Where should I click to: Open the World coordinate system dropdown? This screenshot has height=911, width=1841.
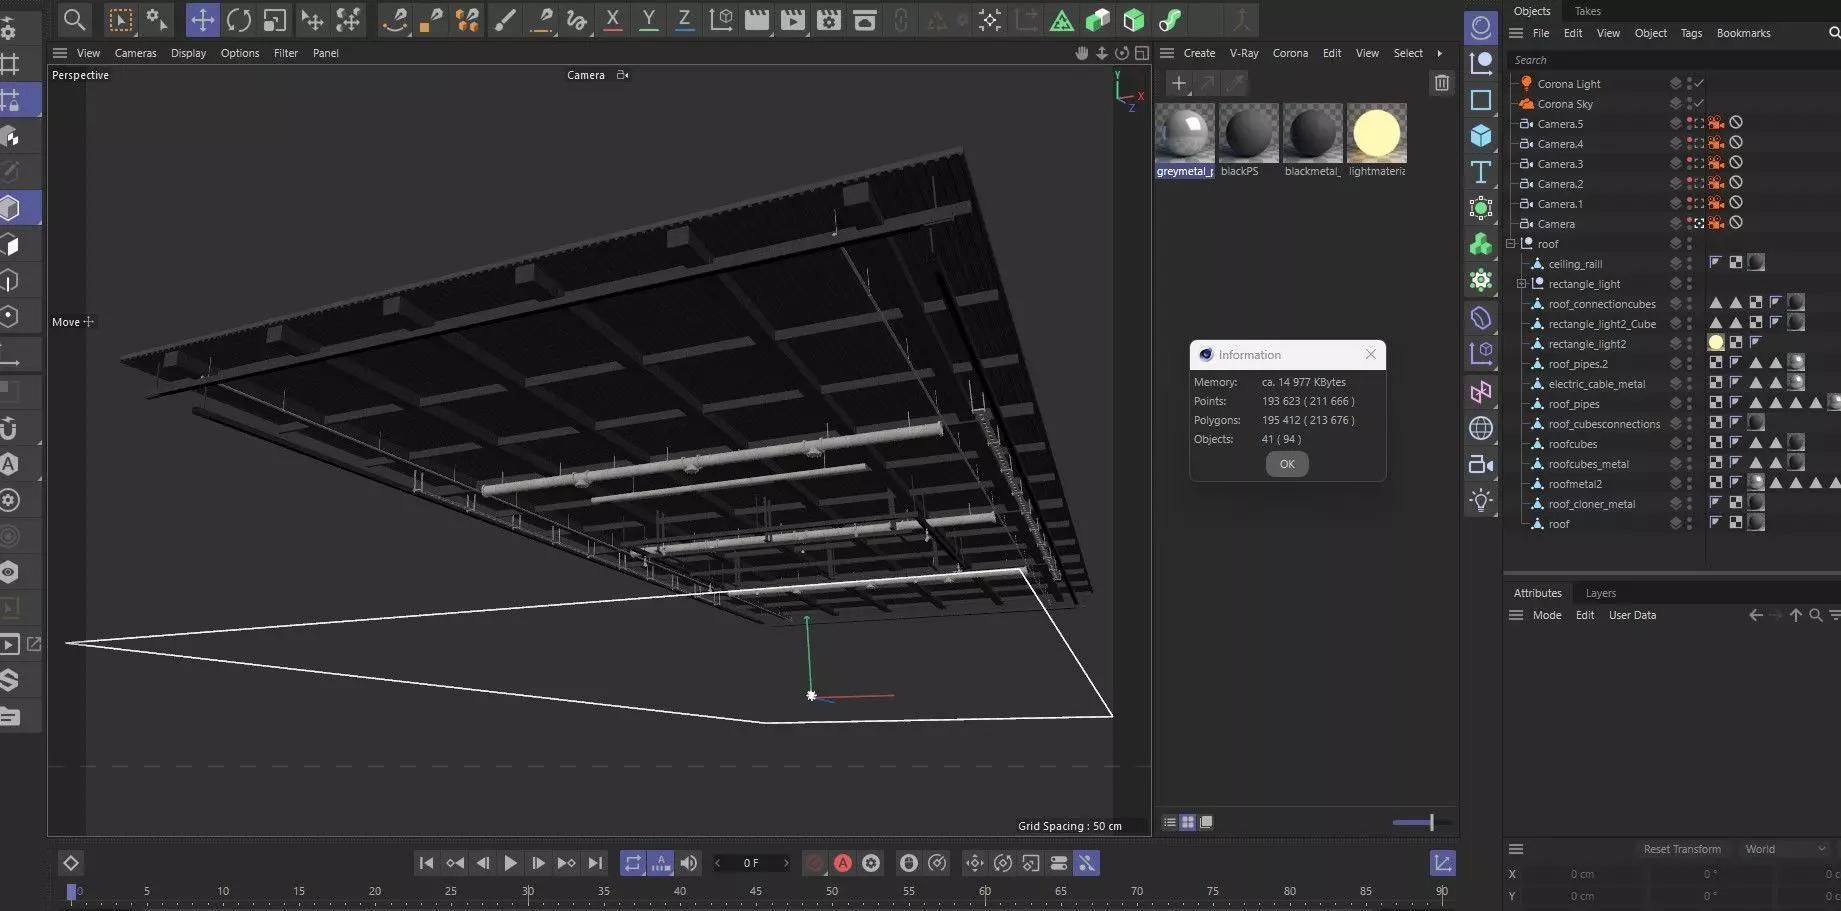pyautogui.click(x=1785, y=849)
